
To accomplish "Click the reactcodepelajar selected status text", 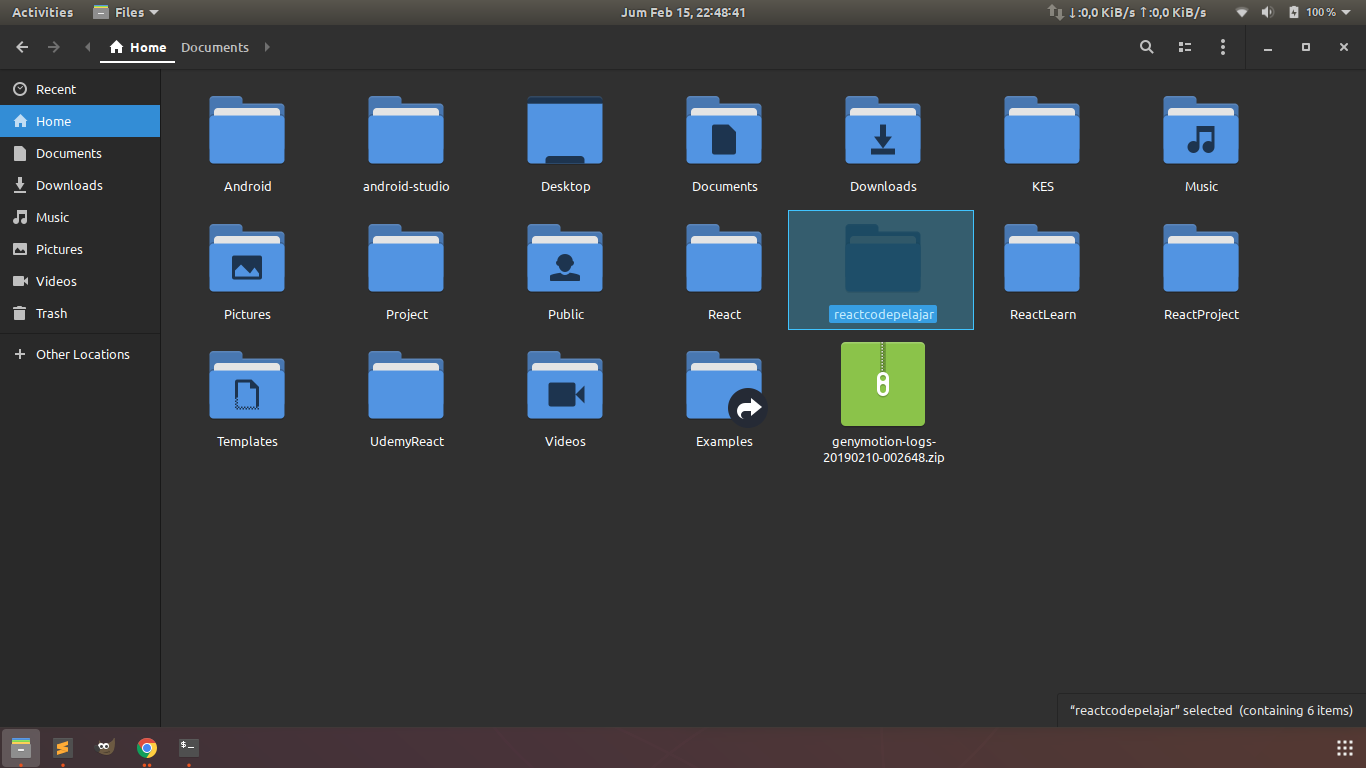I will tap(1211, 710).
